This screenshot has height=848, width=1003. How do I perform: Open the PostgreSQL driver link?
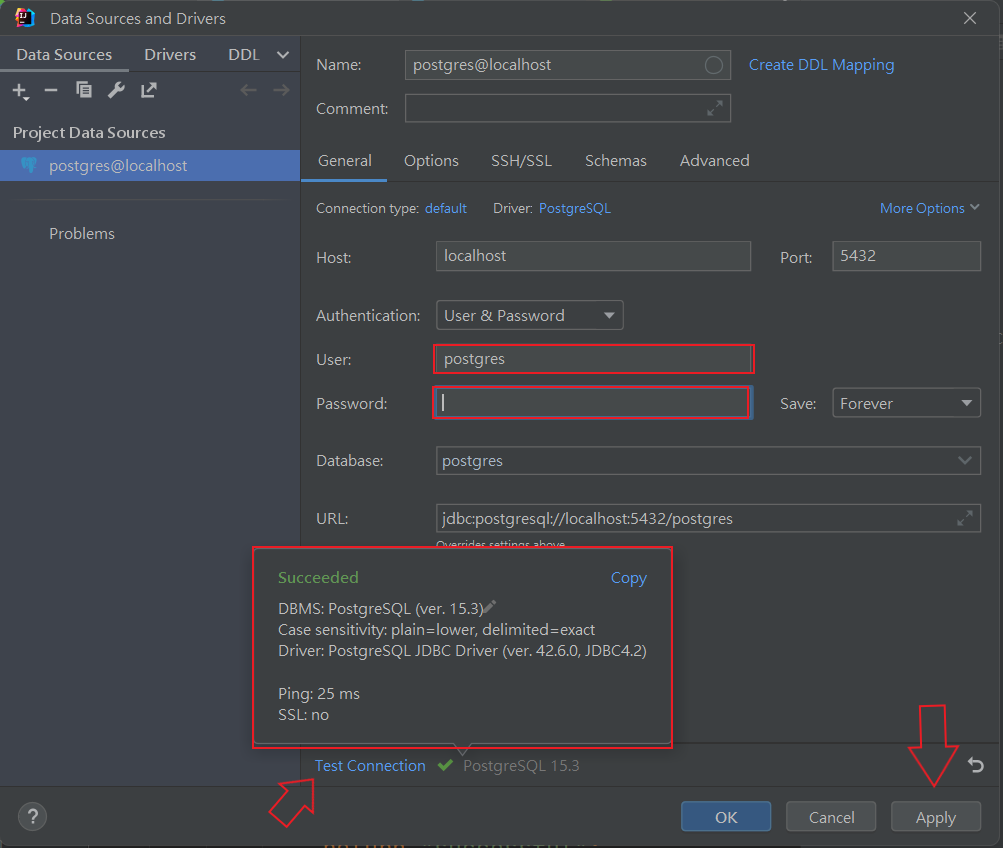click(574, 208)
